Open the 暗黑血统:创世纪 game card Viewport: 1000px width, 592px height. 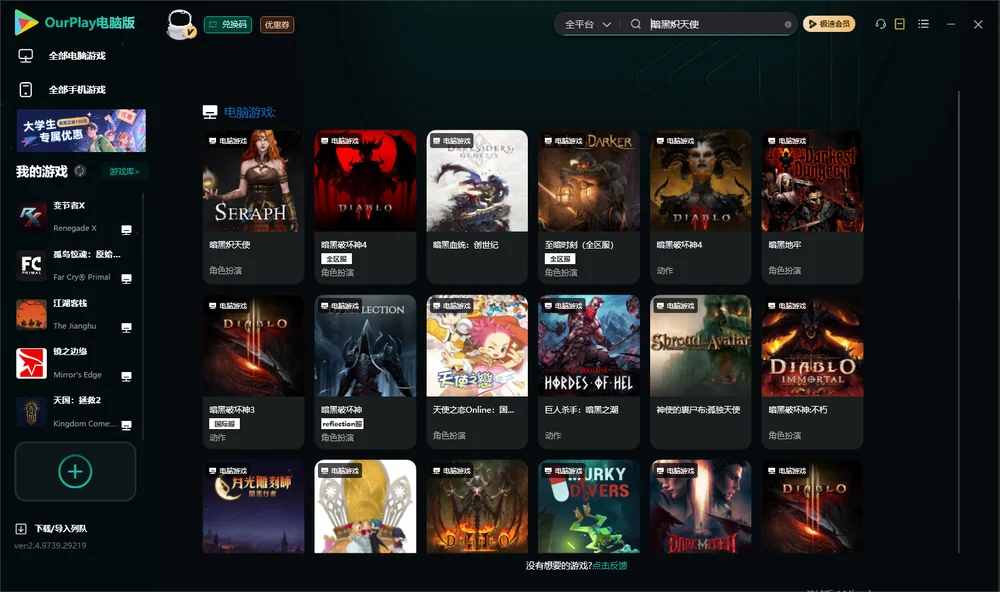coord(477,207)
